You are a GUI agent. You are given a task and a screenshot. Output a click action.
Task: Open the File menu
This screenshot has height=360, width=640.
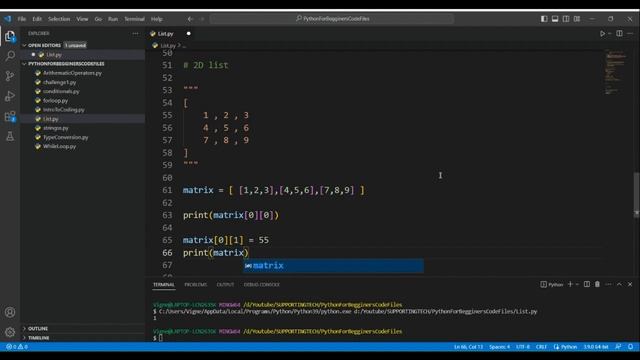click(x=22, y=19)
